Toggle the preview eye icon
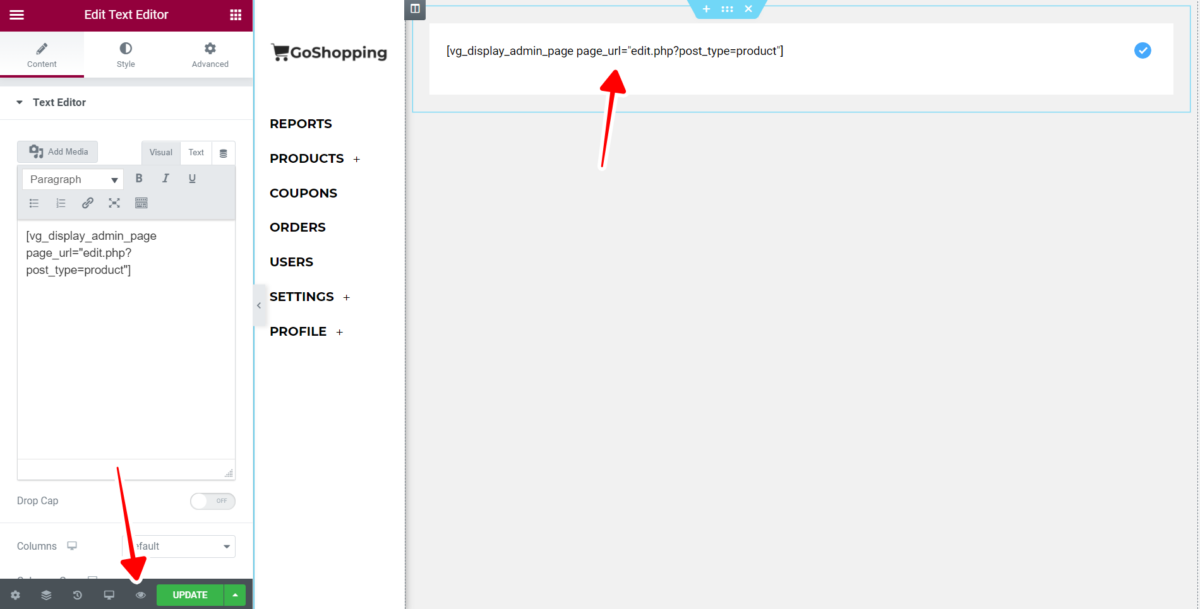Image resolution: width=1200 pixels, height=609 pixels. [x=140, y=594]
